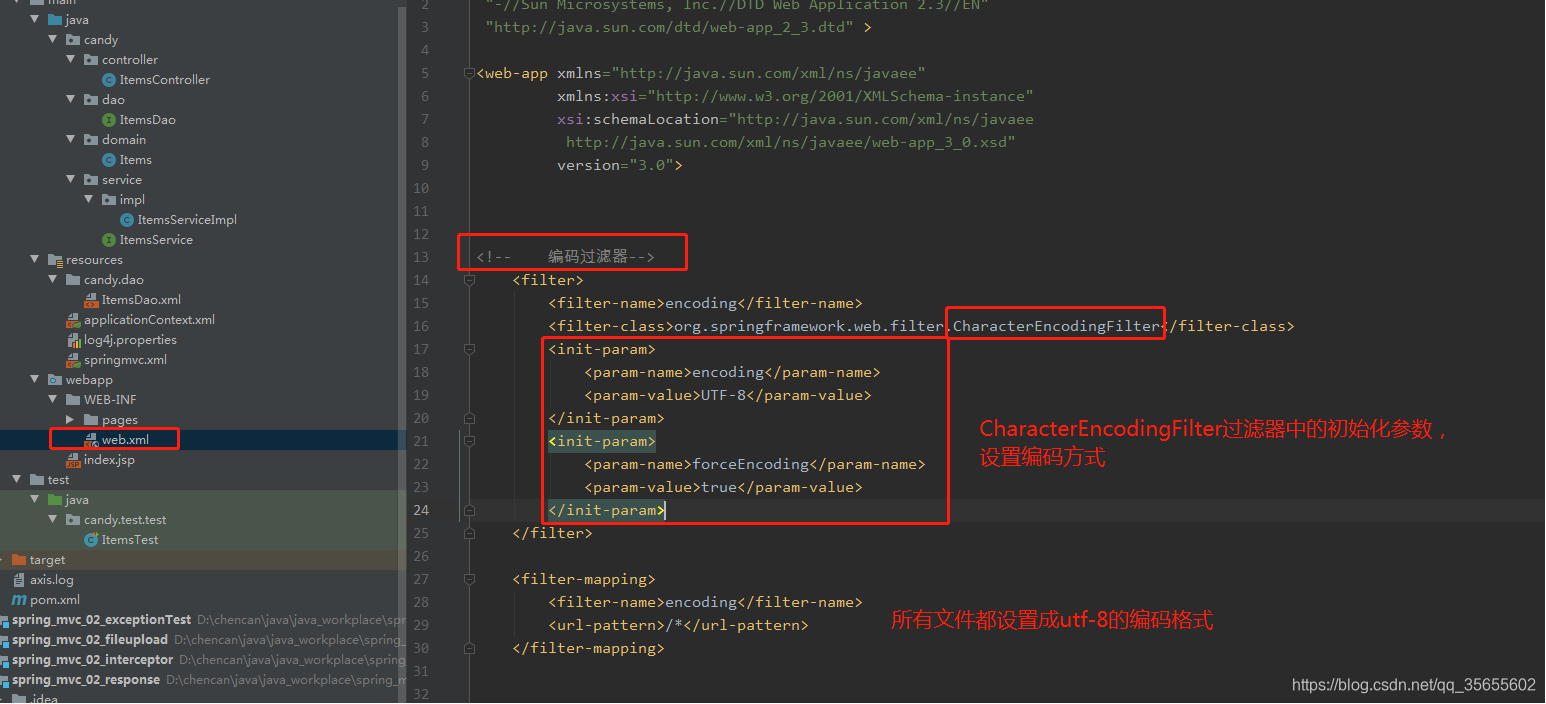This screenshot has height=704, width=1546.
Task: Click the pages folder icon
Action: 91,420
